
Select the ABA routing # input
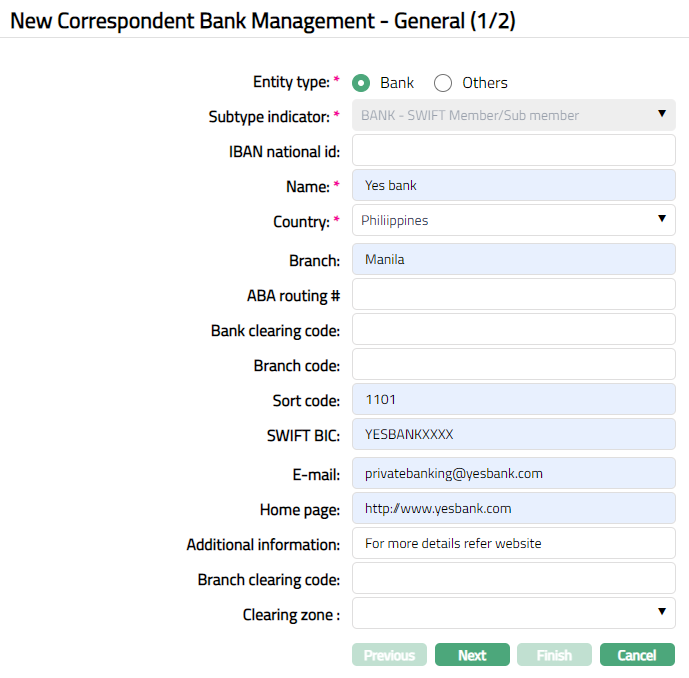click(x=514, y=294)
